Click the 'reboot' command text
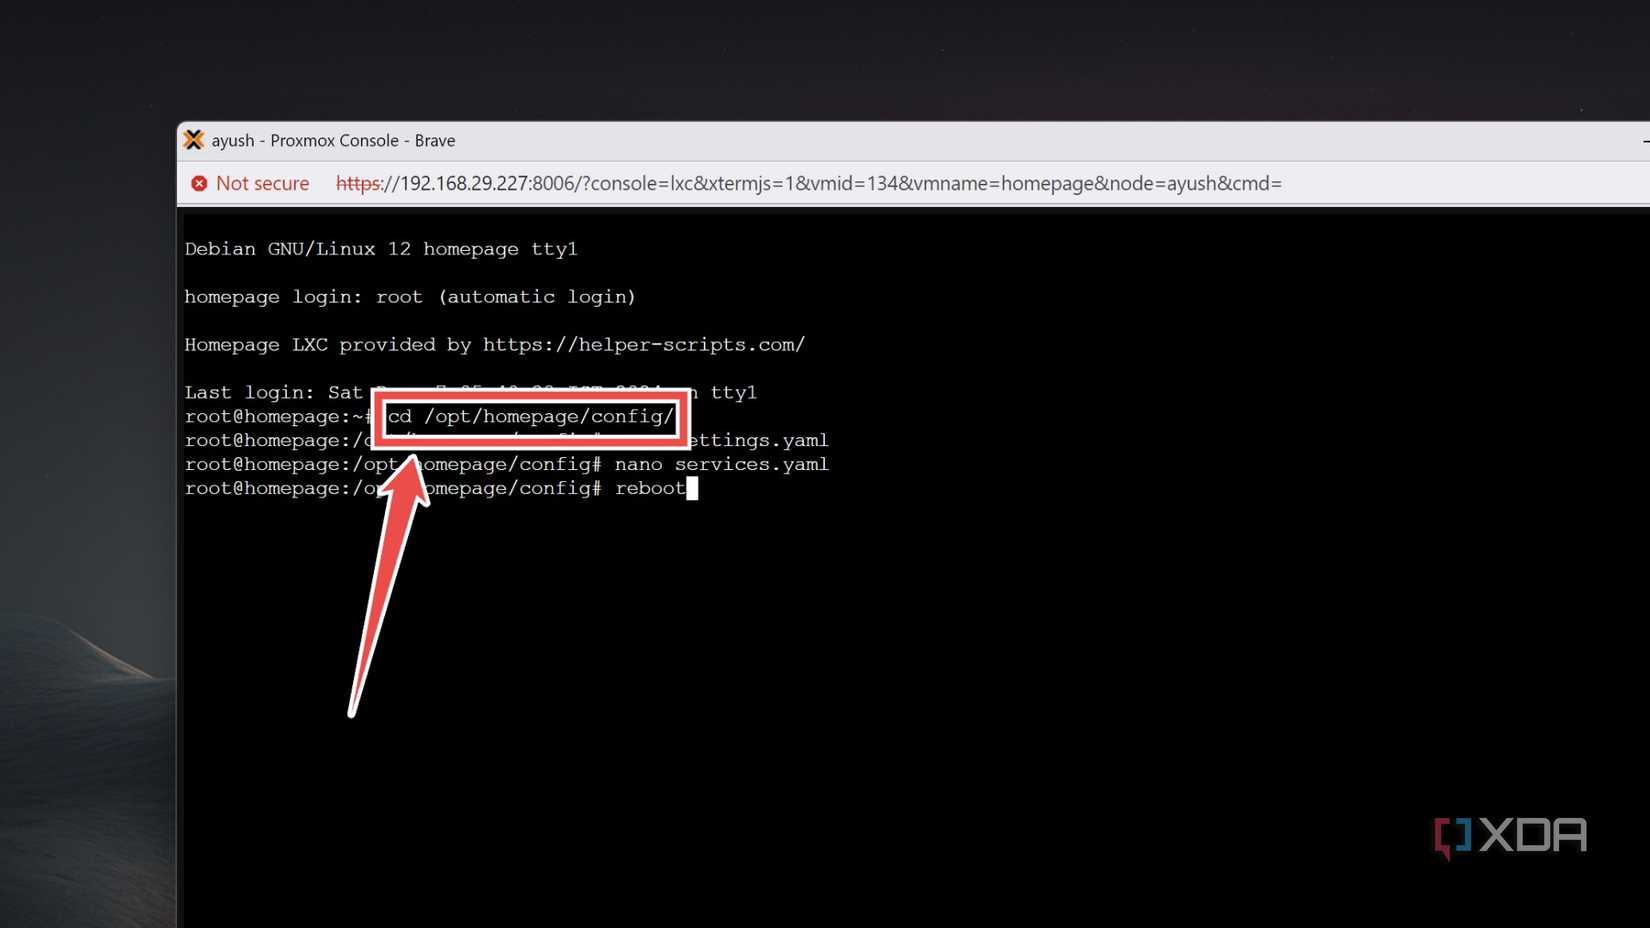This screenshot has width=1650, height=928. tap(650, 489)
